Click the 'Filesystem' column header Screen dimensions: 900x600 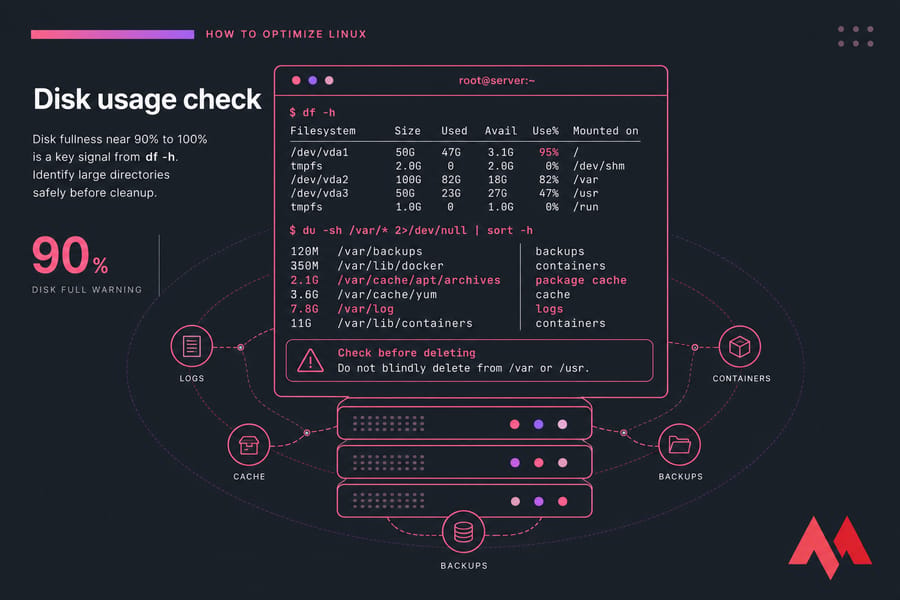323,131
